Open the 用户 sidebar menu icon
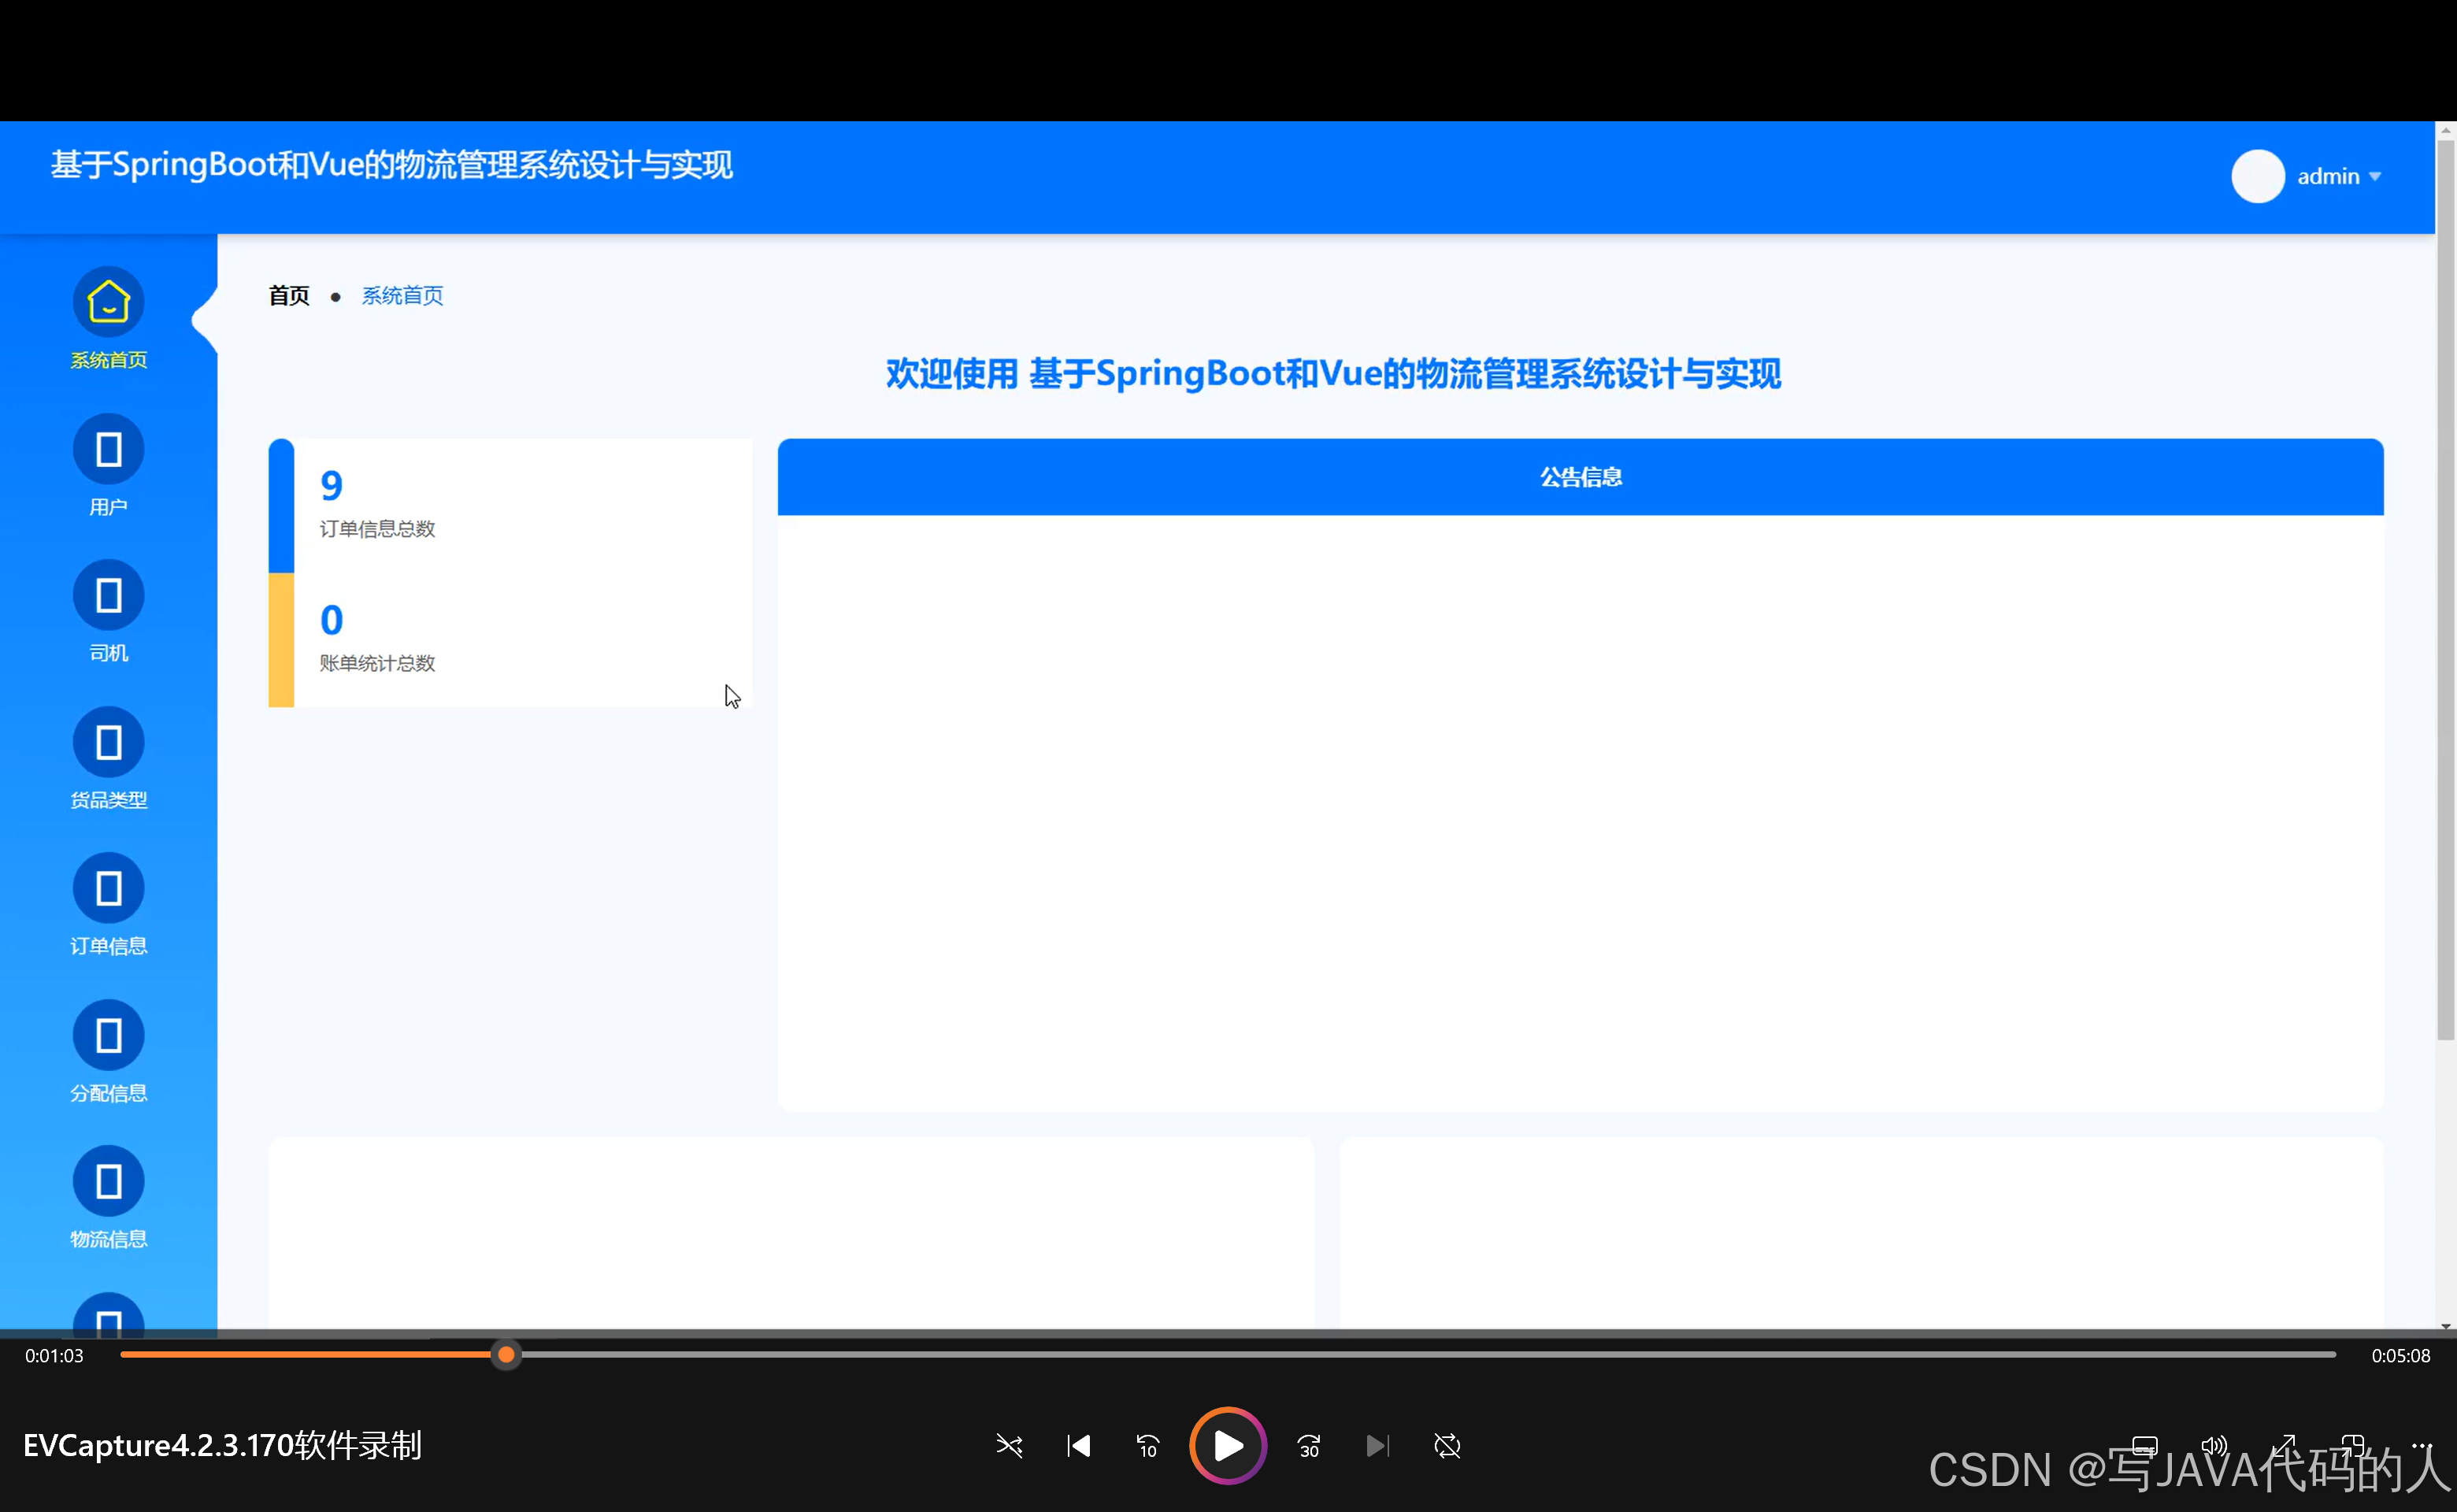Viewport: 2457px width, 1512px height. (108, 449)
